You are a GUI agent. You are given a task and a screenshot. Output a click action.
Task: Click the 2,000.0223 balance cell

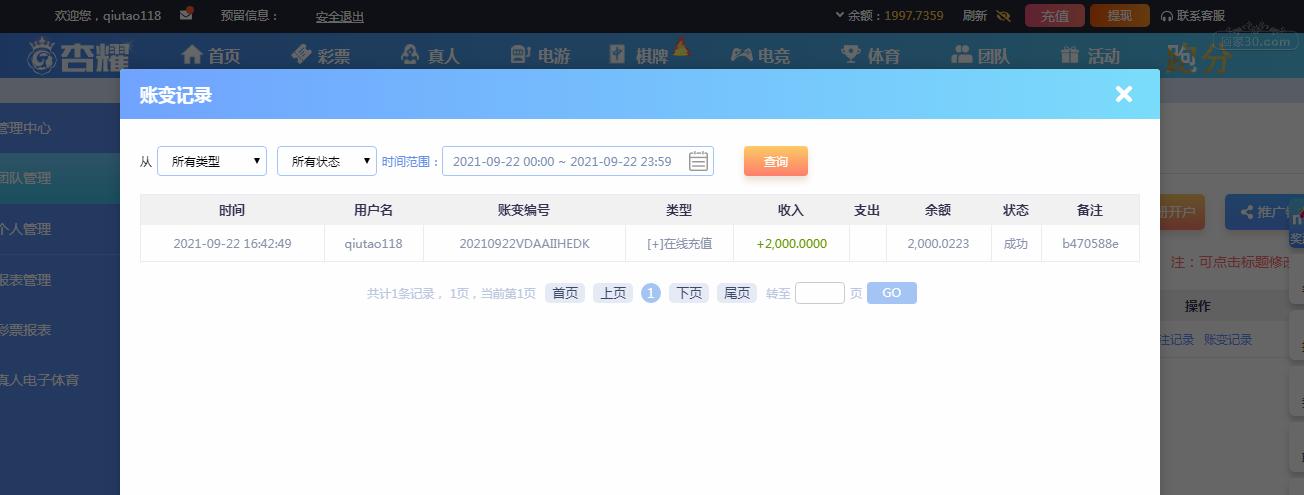(938, 243)
